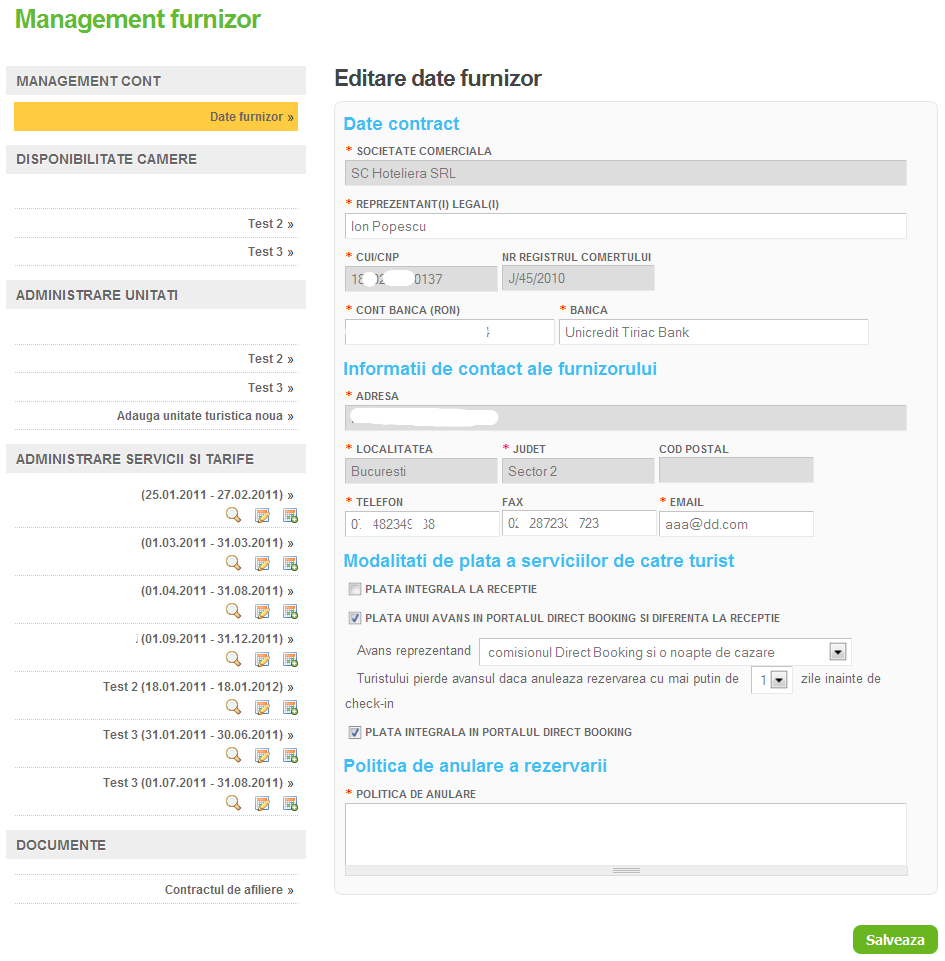Click Adauga unitate turistica noua link
This screenshot has height=961, width=945.
[x=205, y=416]
